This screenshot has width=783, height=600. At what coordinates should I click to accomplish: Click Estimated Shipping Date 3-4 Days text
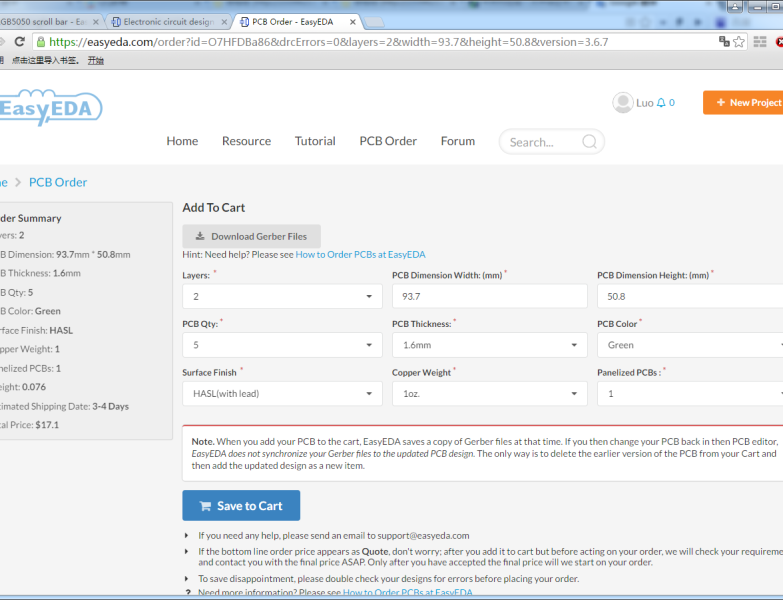point(64,406)
